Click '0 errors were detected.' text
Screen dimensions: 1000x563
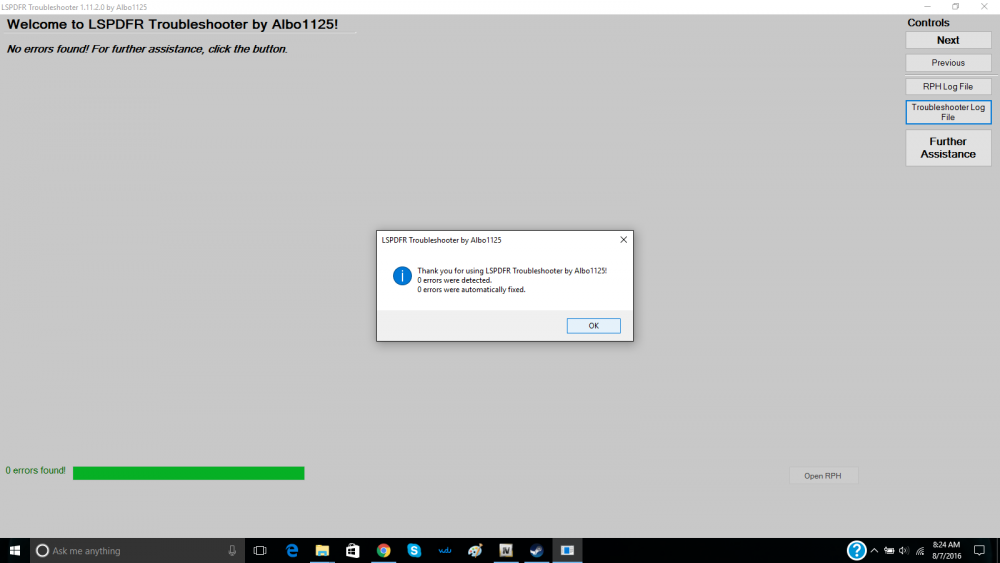(x=454, y=280)
